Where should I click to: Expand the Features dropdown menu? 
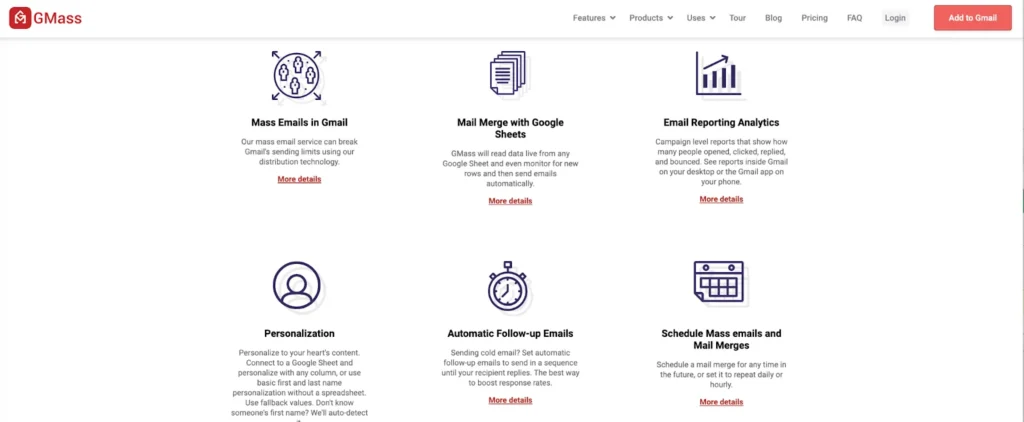tap(594, 18)
